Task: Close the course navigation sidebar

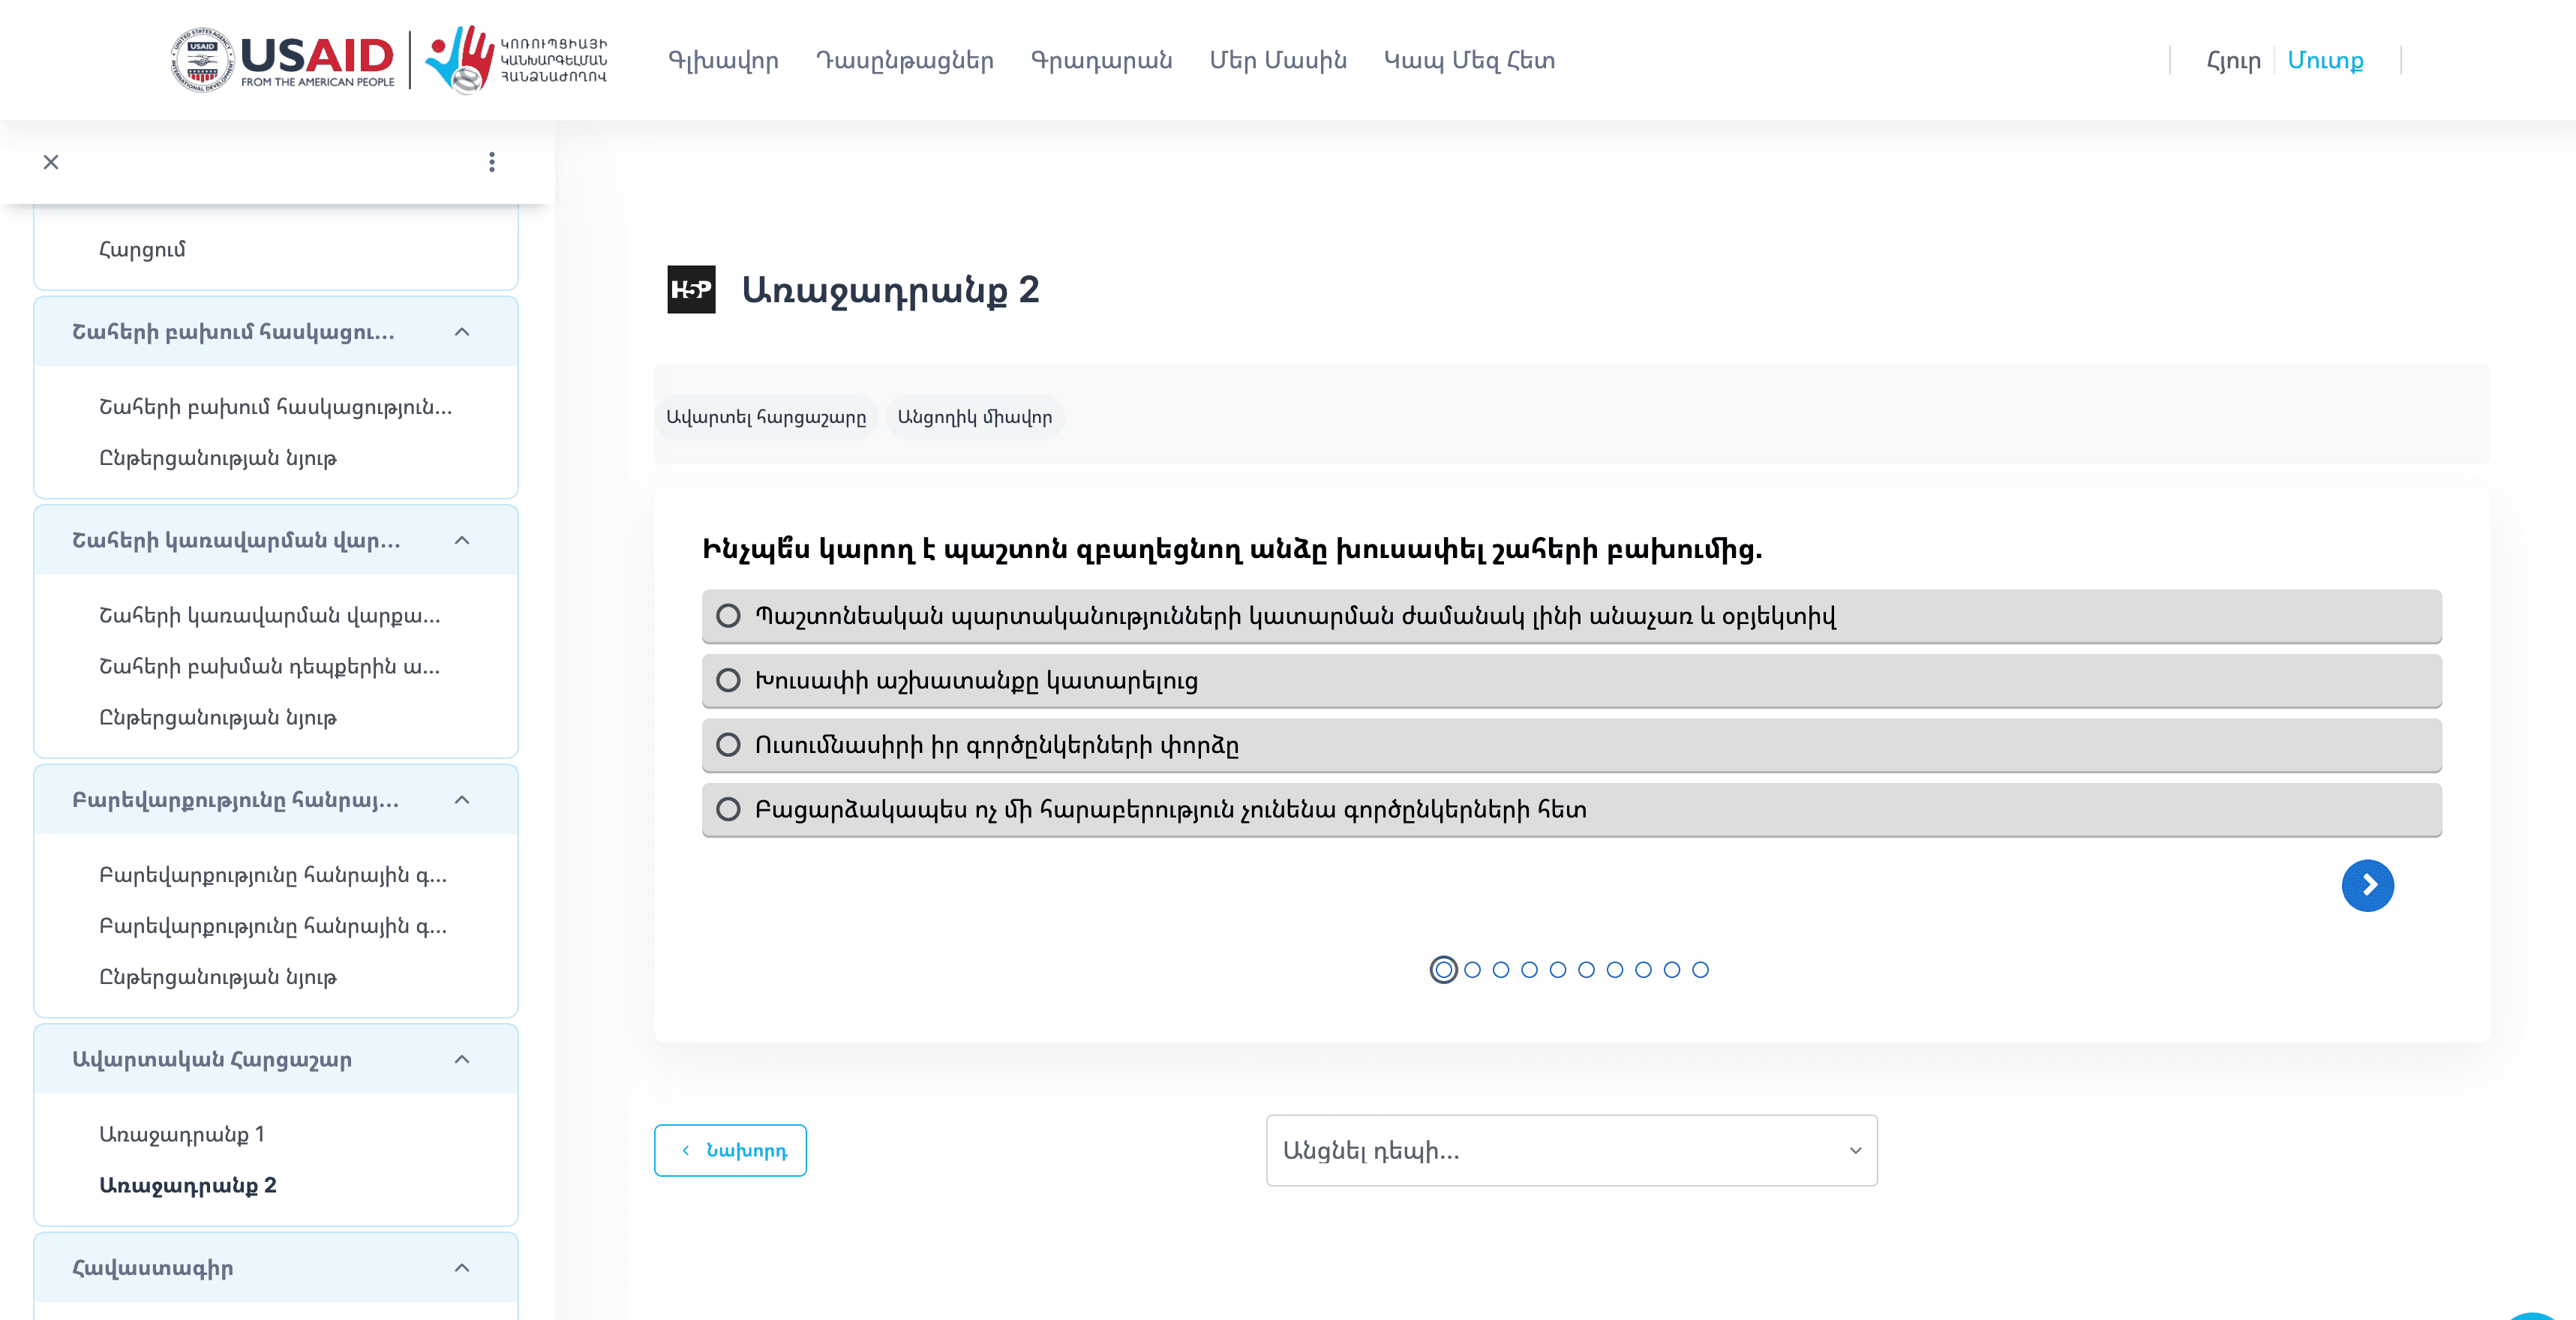Action: [51, 162]
